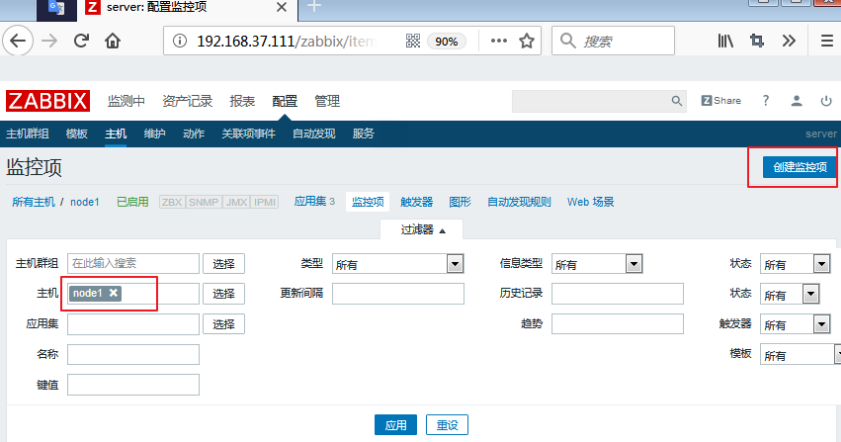841x442 pixels.
Task: Go to 自动发现 submenu
Action: click(314, 134)
